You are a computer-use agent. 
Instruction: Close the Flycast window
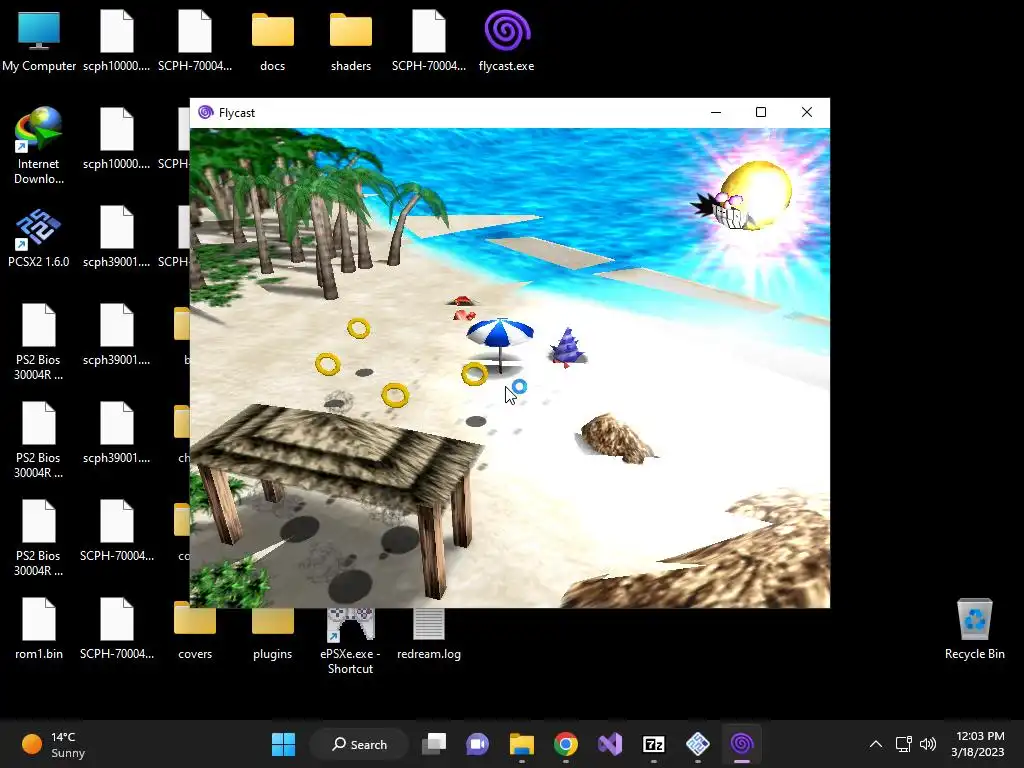(x=807, y=112)
